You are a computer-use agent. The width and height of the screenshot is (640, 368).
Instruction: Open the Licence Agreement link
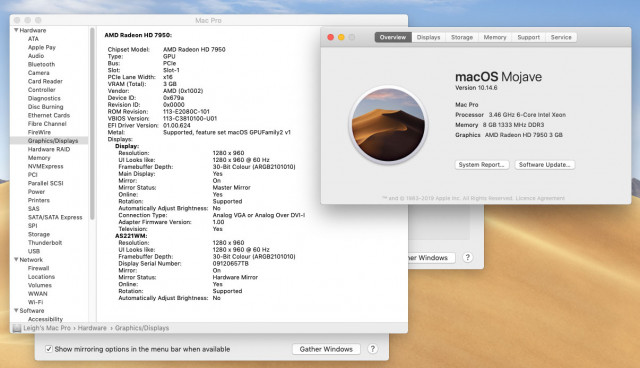point(540,198)
